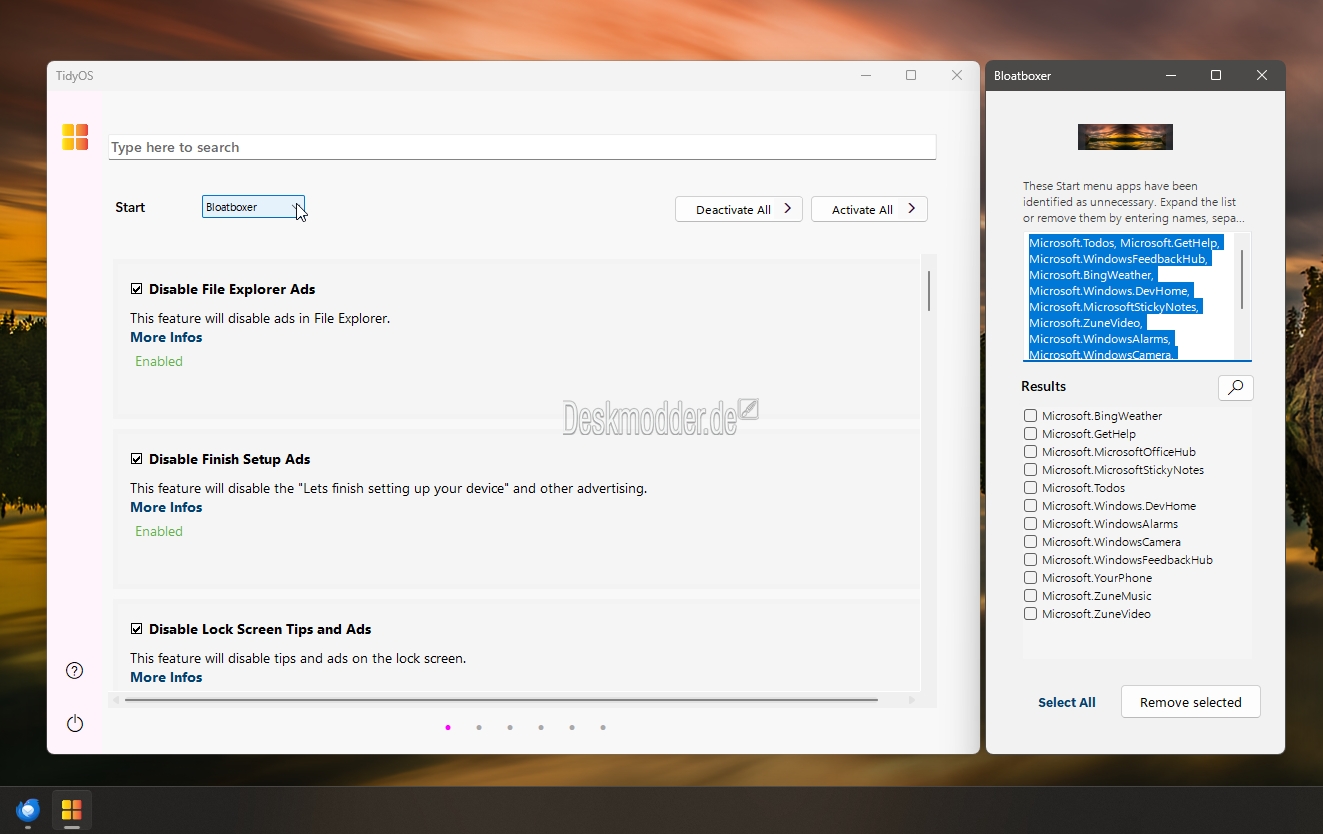Open More Infos under Disable Finish Setup Ads
Screen dimensions: 1323x834
pos(166,507)
